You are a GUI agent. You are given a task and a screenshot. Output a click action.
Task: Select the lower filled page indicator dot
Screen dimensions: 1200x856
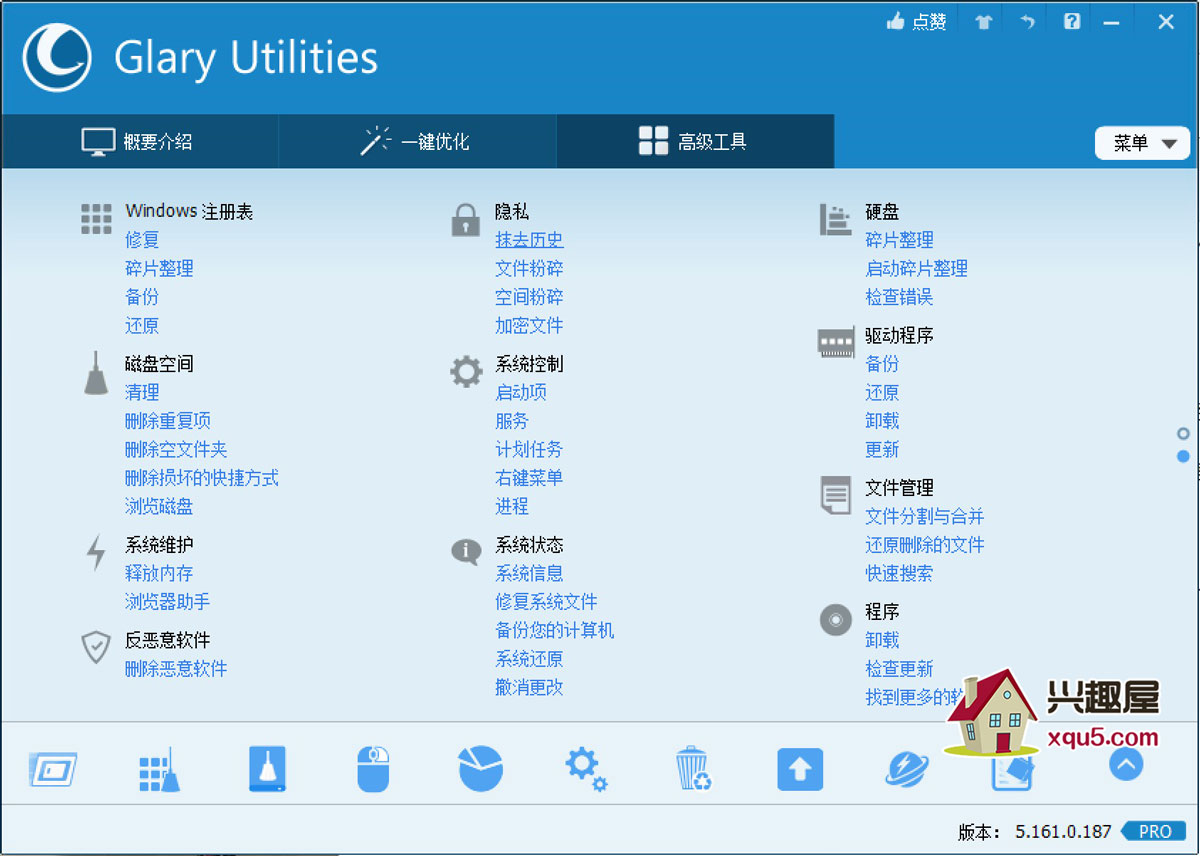pyautogui.click(x=1184, y=456)
